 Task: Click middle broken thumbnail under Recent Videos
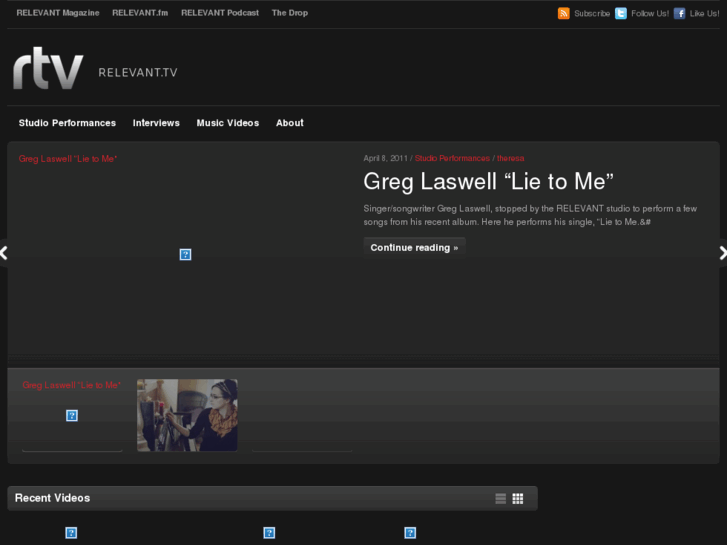269,533
